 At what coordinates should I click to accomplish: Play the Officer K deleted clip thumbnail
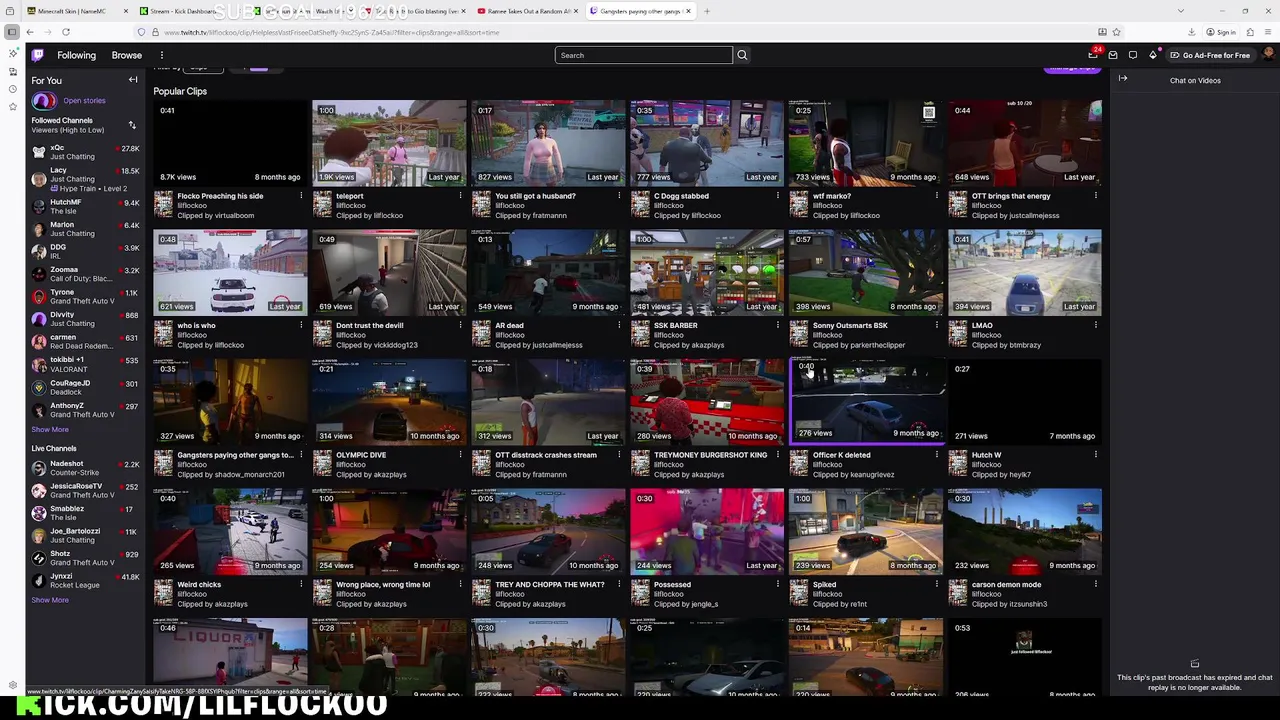(866, 401)
